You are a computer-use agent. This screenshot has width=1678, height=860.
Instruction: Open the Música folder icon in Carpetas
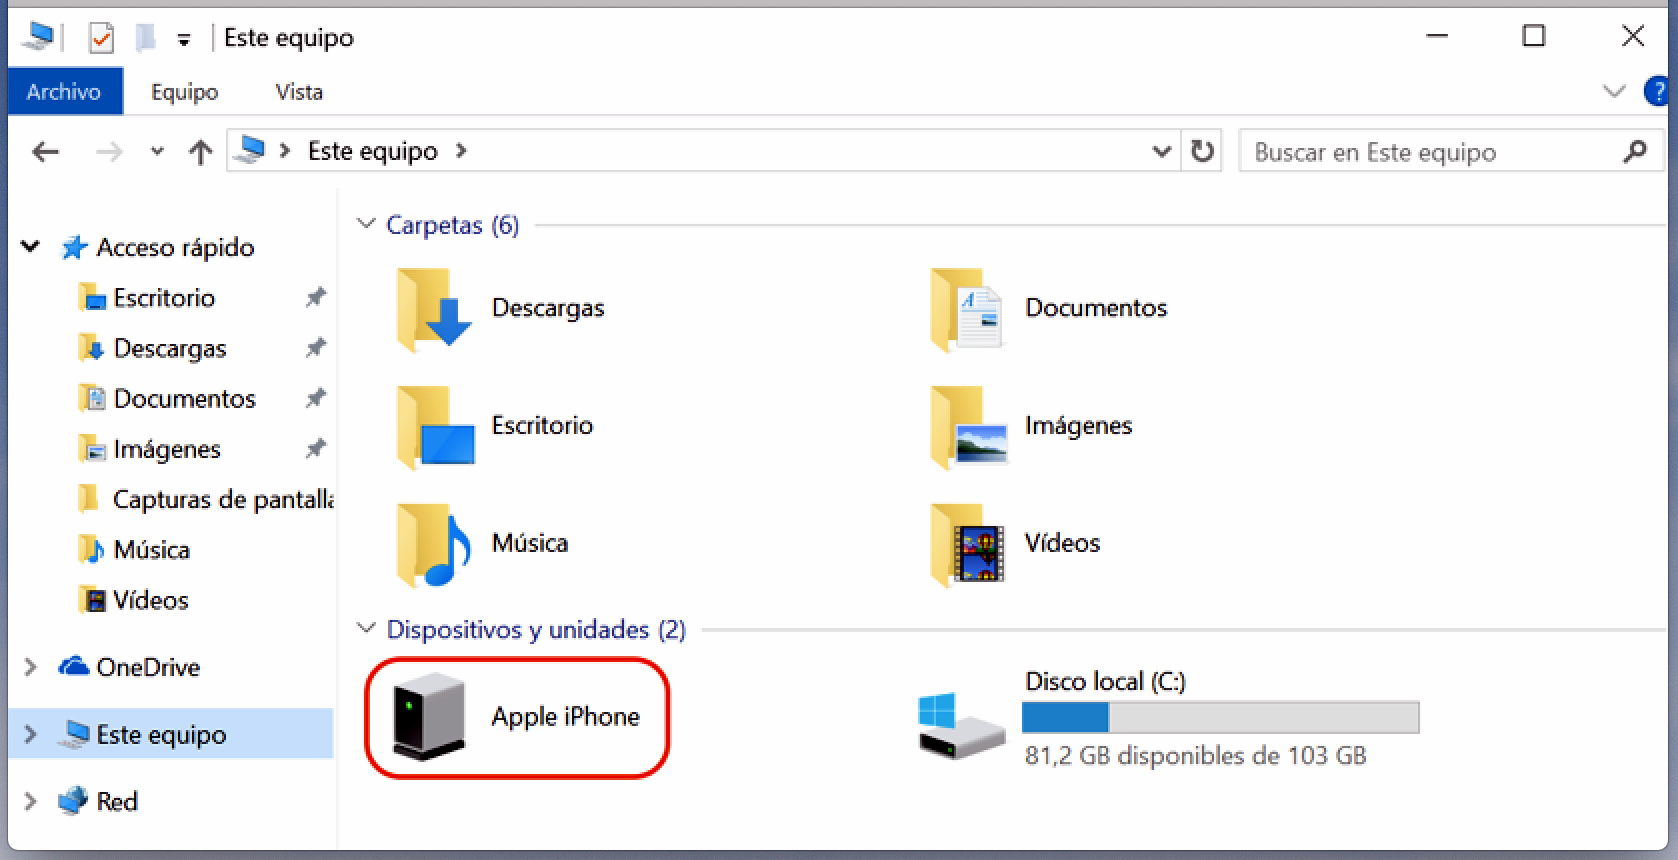pyautogui.click(x=433, y=544)
